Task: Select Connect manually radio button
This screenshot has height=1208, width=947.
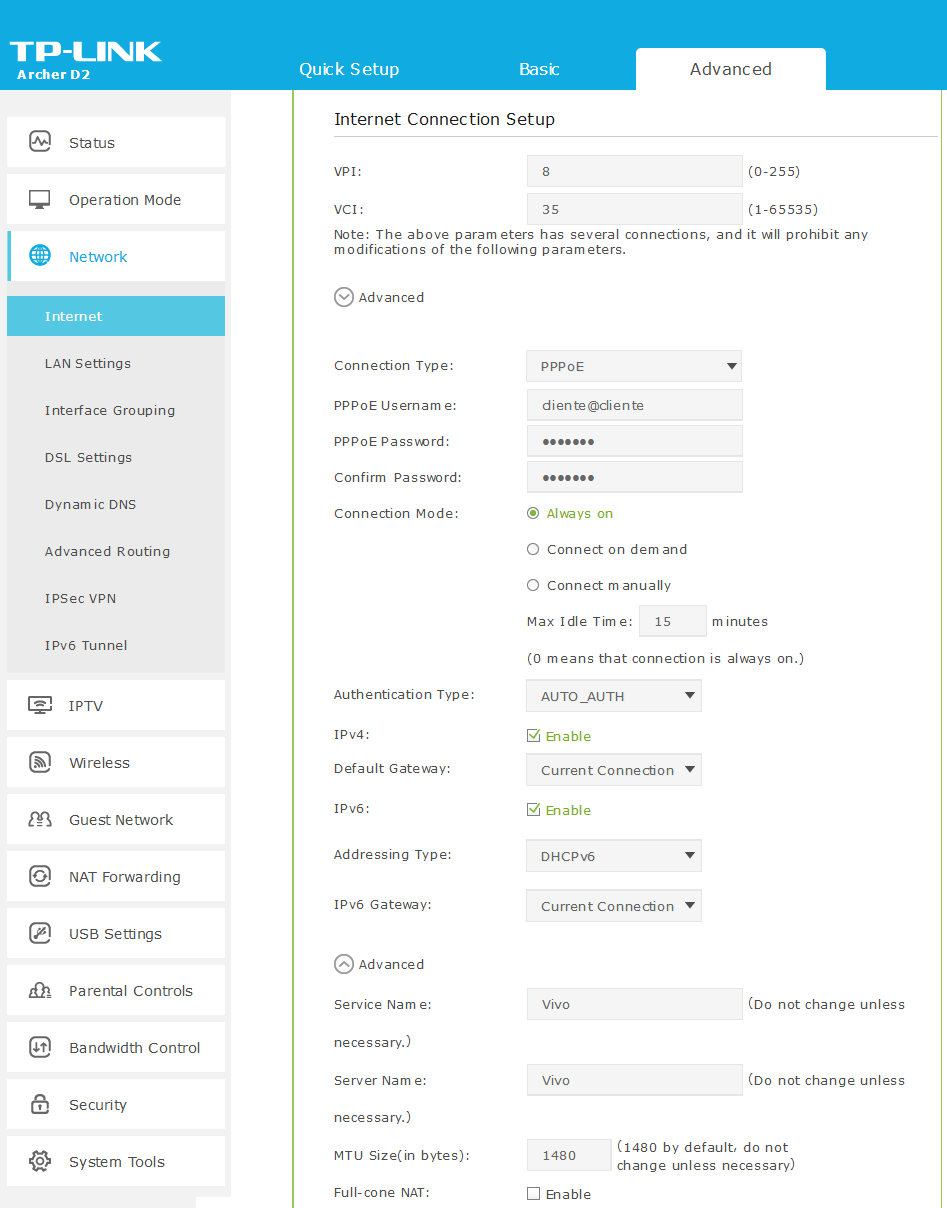Action: pos(533,585)
